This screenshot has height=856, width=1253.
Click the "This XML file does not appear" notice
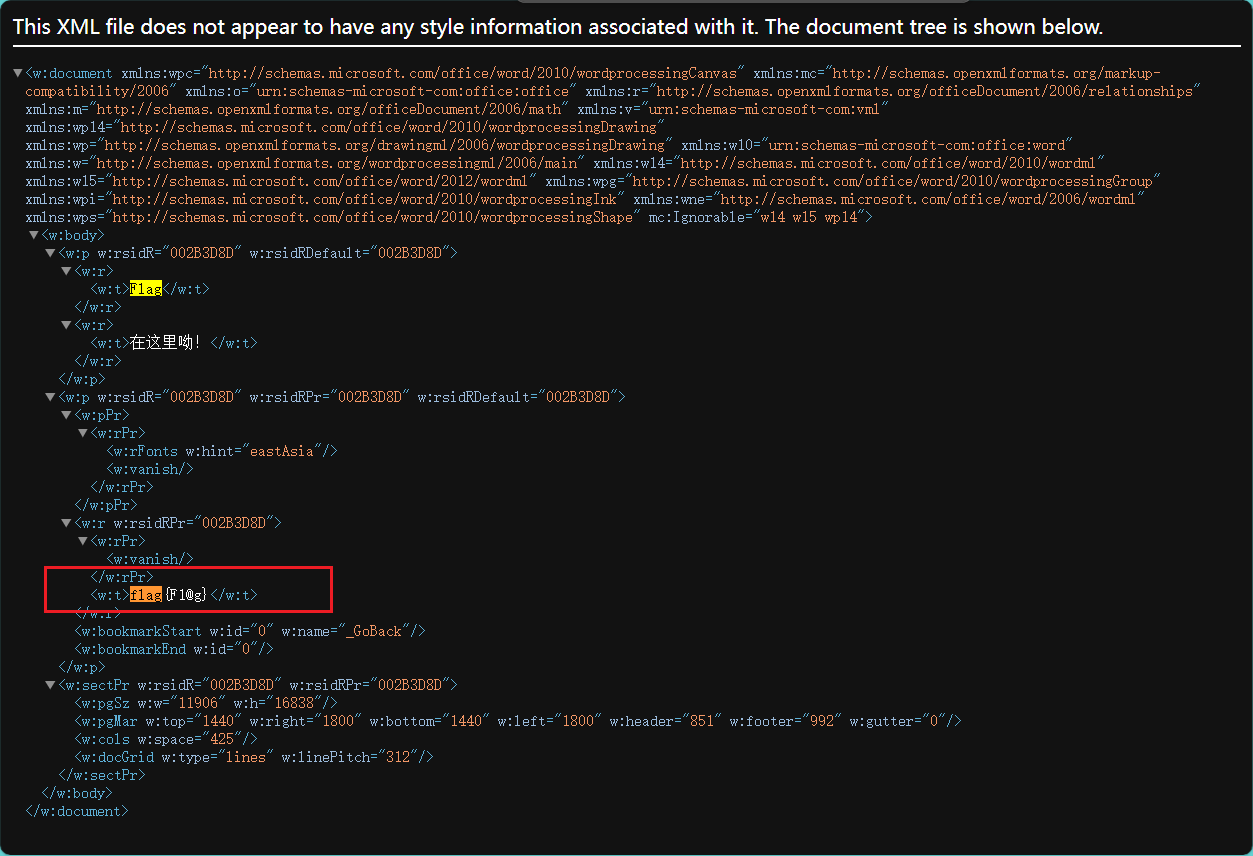click(x=558, y=27)
